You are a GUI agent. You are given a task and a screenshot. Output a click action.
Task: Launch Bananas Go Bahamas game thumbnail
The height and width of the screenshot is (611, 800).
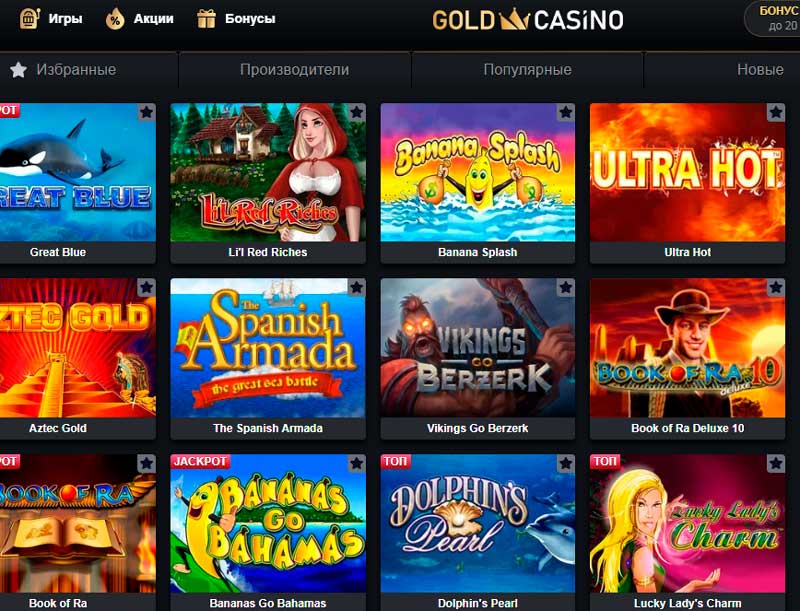click(268, 523)
